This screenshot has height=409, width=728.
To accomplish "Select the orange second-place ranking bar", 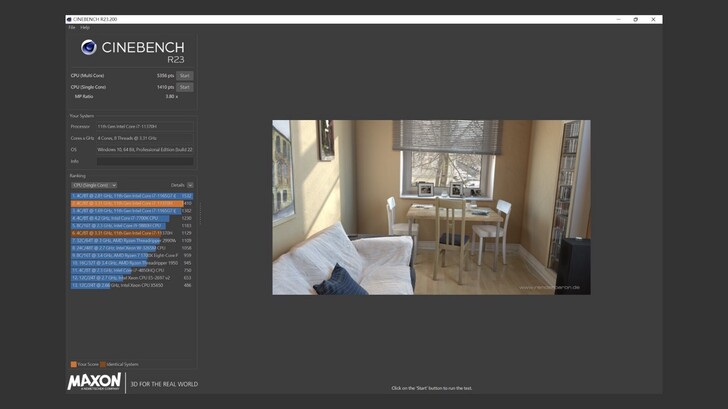I will tap(127, 204).
